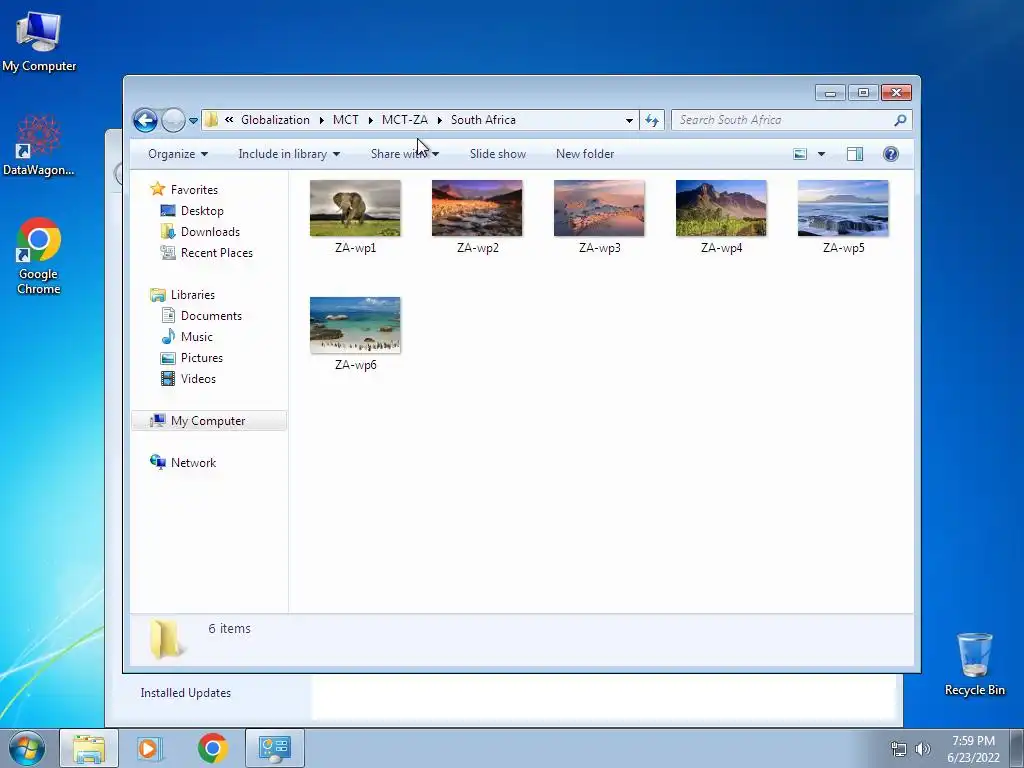
Task: Open the Share with menu
Action: click(x=405, y=154)
